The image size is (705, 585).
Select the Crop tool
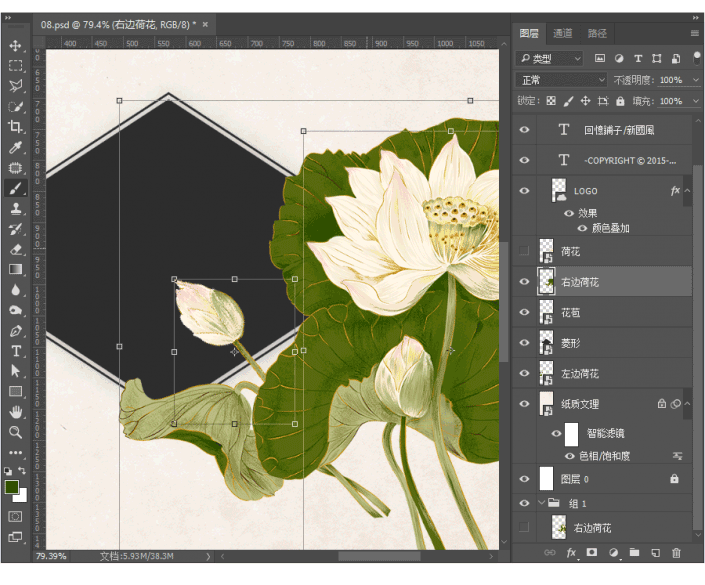[x=15, y=127]
